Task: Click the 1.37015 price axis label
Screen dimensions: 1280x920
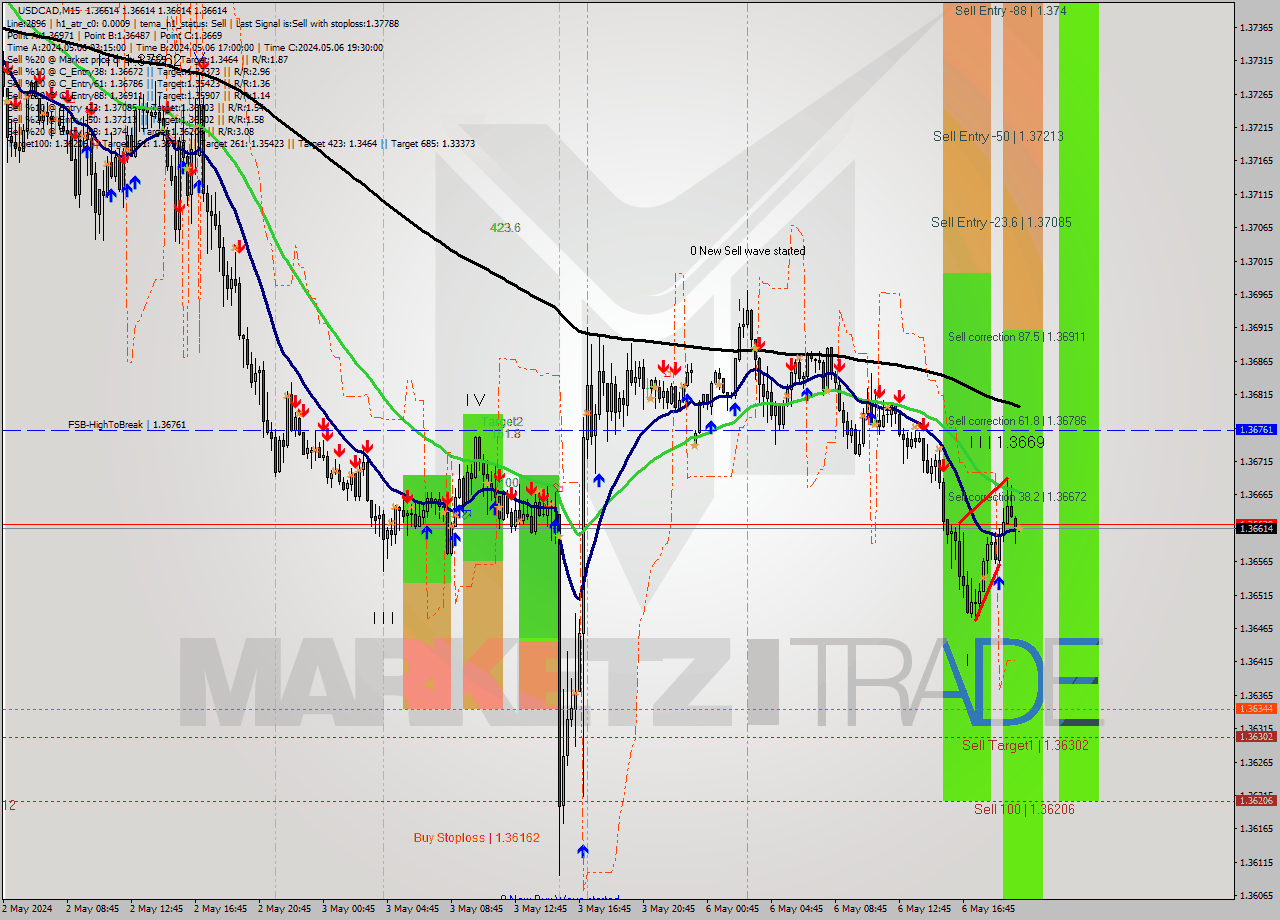Action: 1256,261
